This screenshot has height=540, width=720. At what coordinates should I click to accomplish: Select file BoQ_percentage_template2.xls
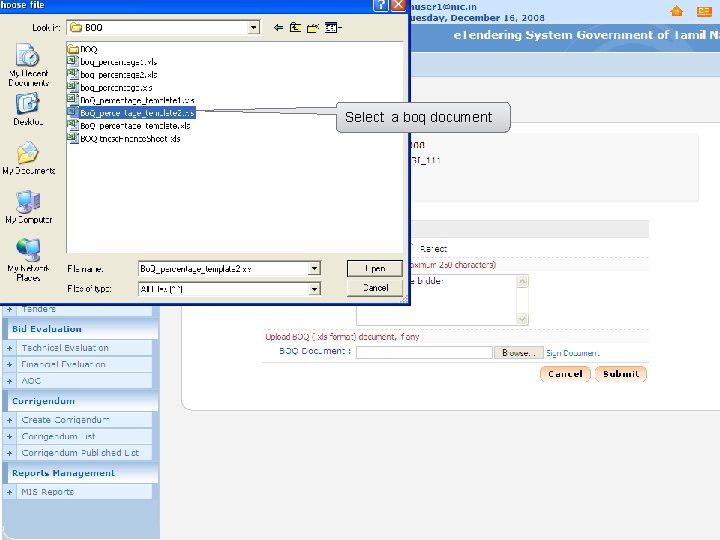point(131,112)
